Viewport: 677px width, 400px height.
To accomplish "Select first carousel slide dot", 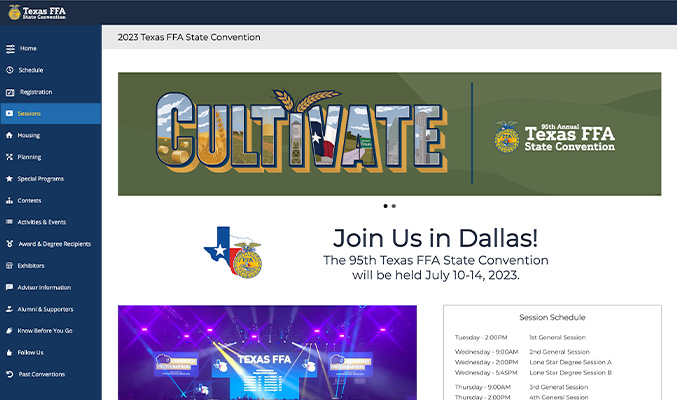I will pyautogui.click(x=386, y=206).
